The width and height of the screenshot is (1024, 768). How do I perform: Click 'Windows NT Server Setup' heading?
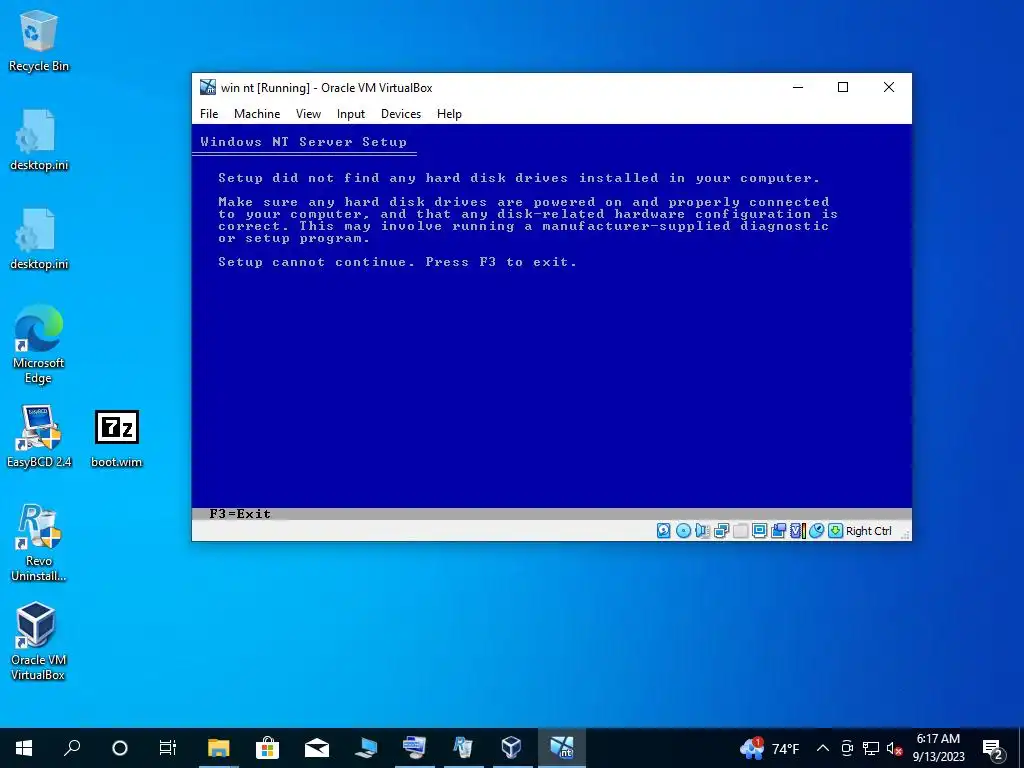tap(304, 142)
